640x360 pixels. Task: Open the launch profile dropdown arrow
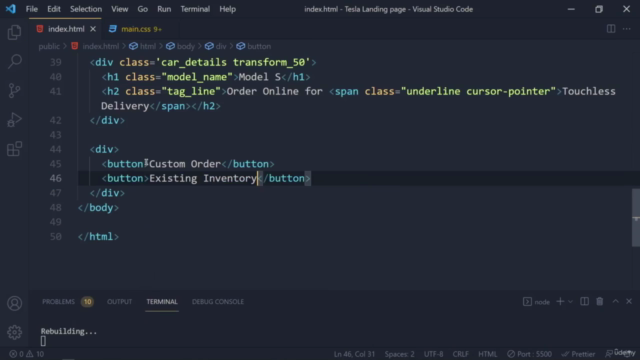click(570, 302)
